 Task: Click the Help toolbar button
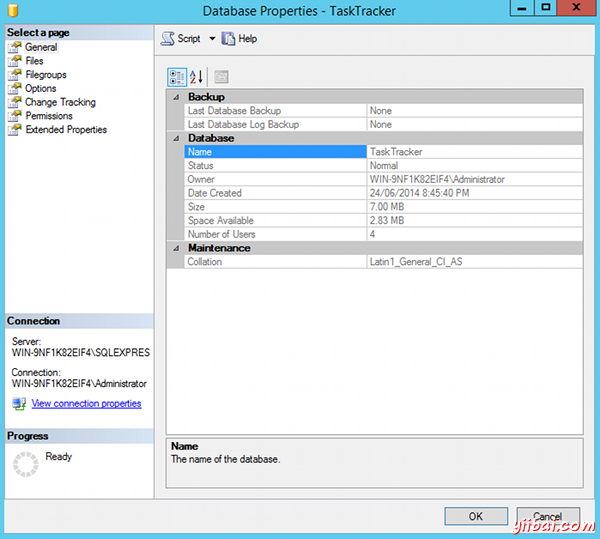click(x=239, y=39)
